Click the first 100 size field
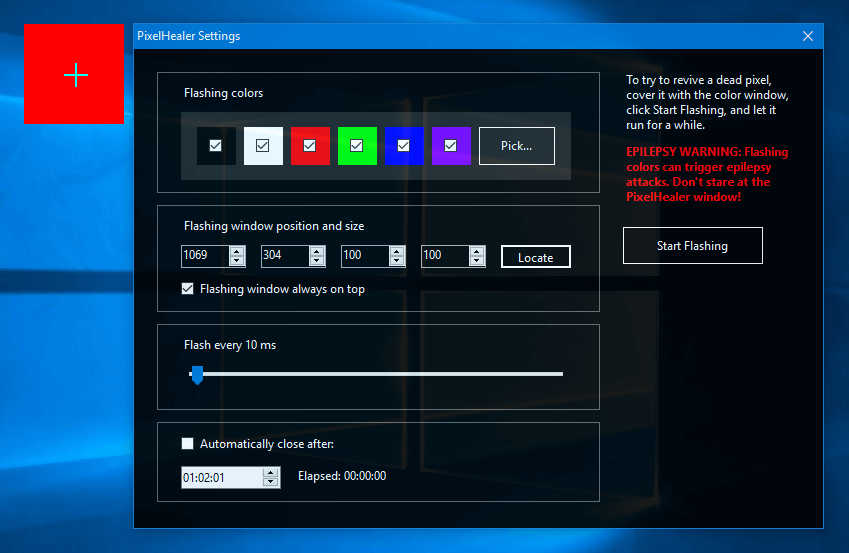The image size is (849, 553). (365, 256)
